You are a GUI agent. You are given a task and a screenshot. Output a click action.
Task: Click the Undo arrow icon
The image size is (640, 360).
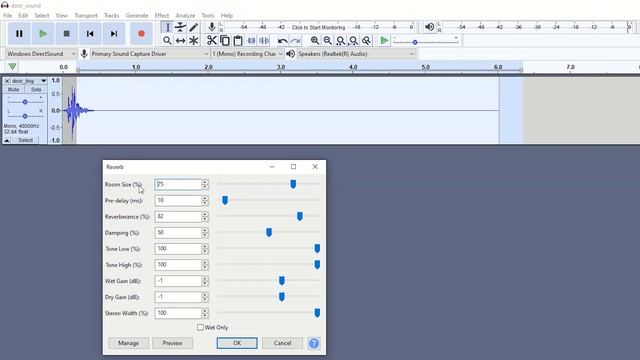point(282,40)
